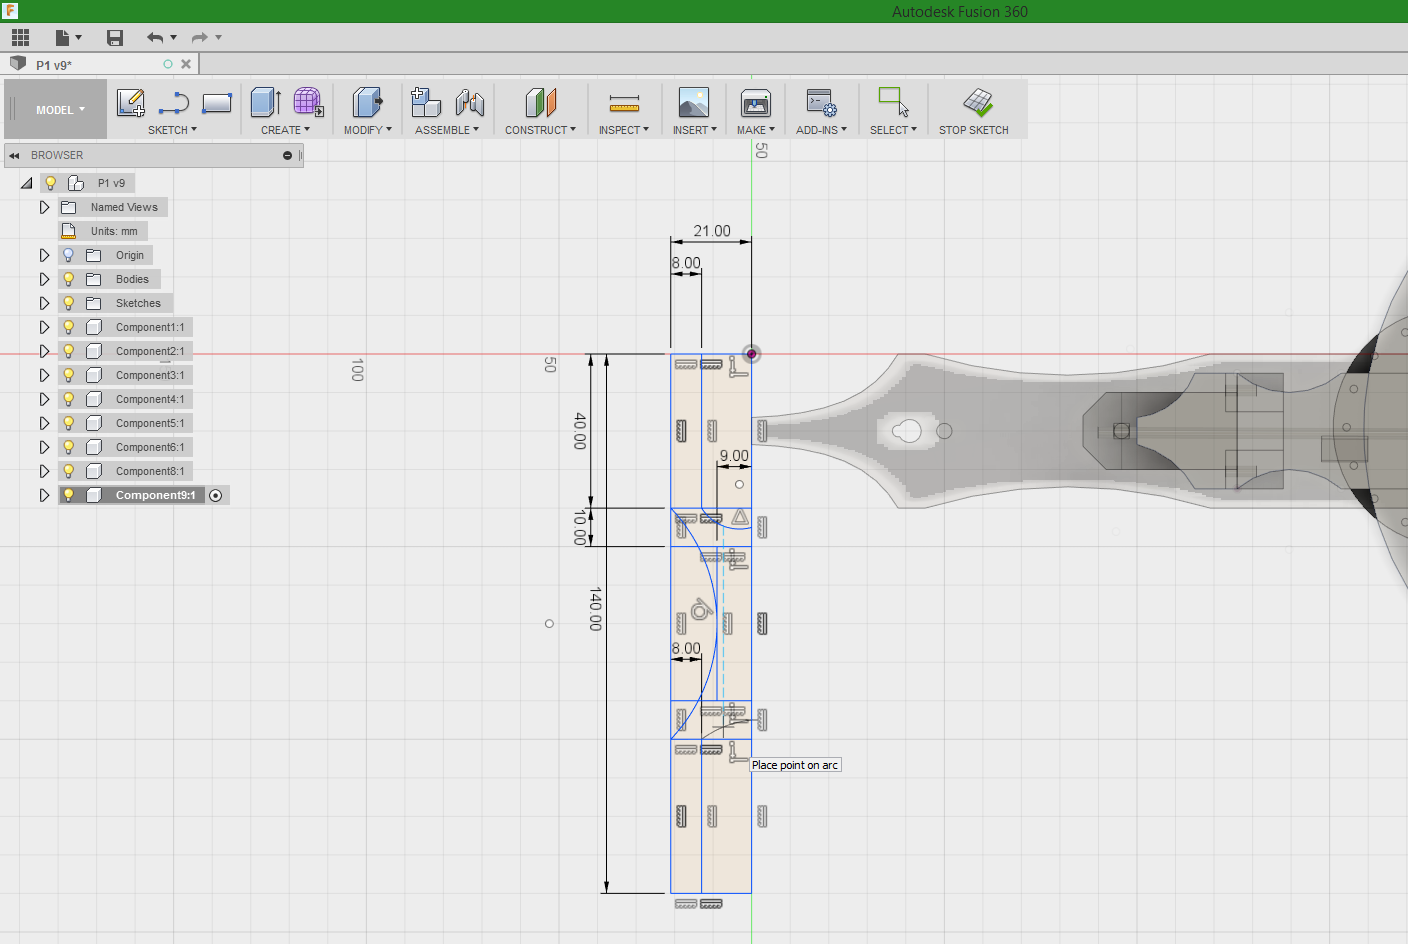Select the New Component tool
This screenshot has height=944, width=1408.
click(426, 103)
